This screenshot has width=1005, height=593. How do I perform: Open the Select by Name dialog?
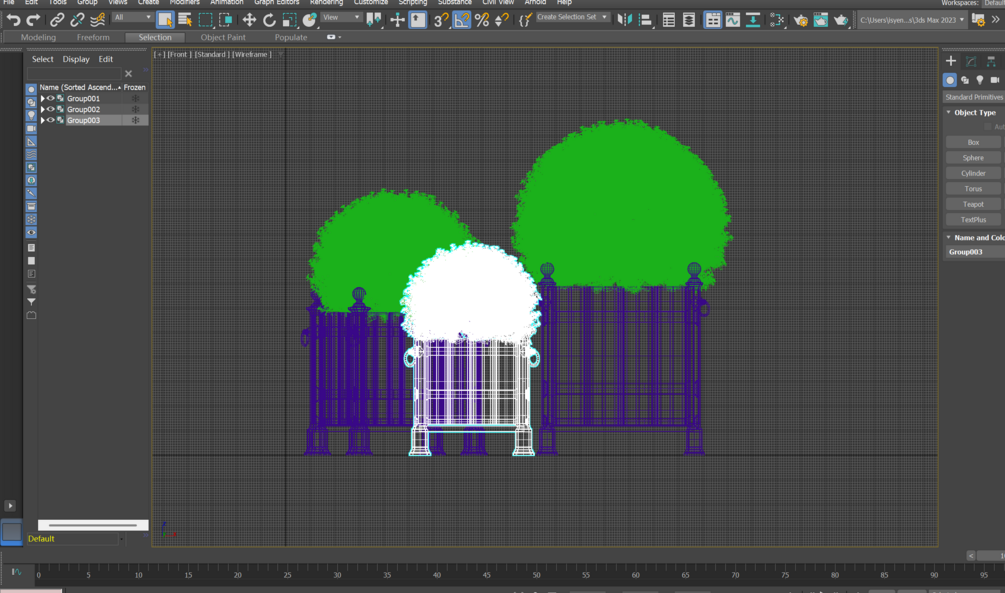point(185,20)
